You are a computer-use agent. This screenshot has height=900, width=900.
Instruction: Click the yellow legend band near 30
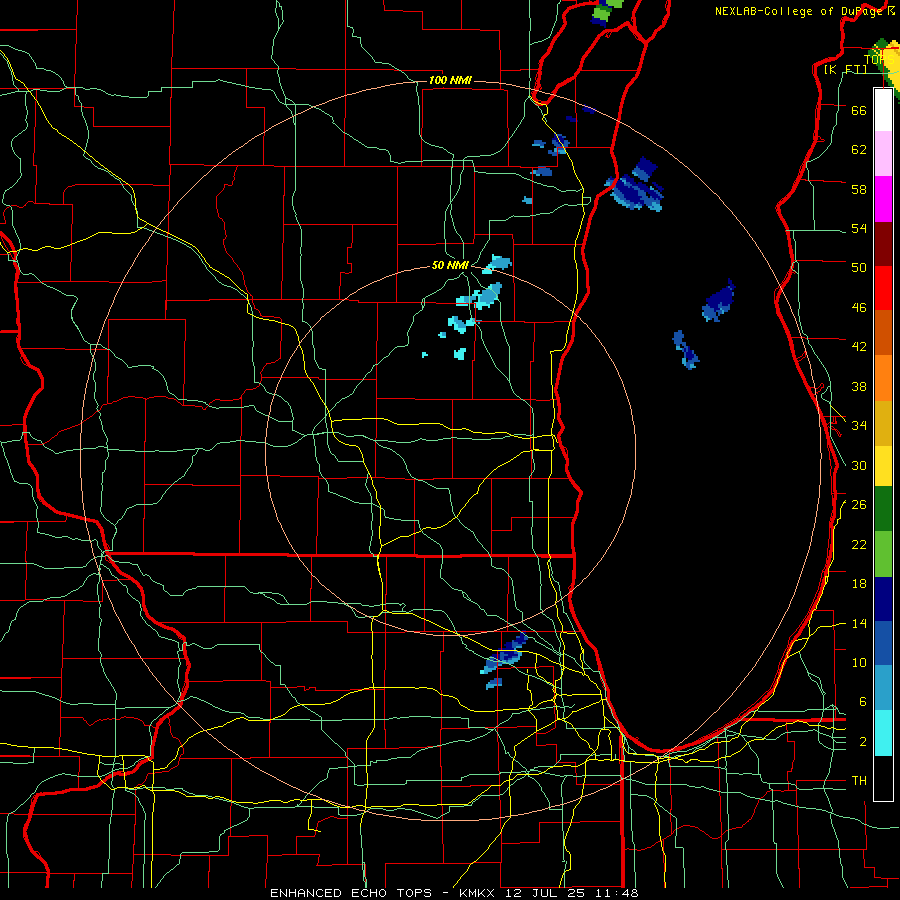click(x=883, y=466)
